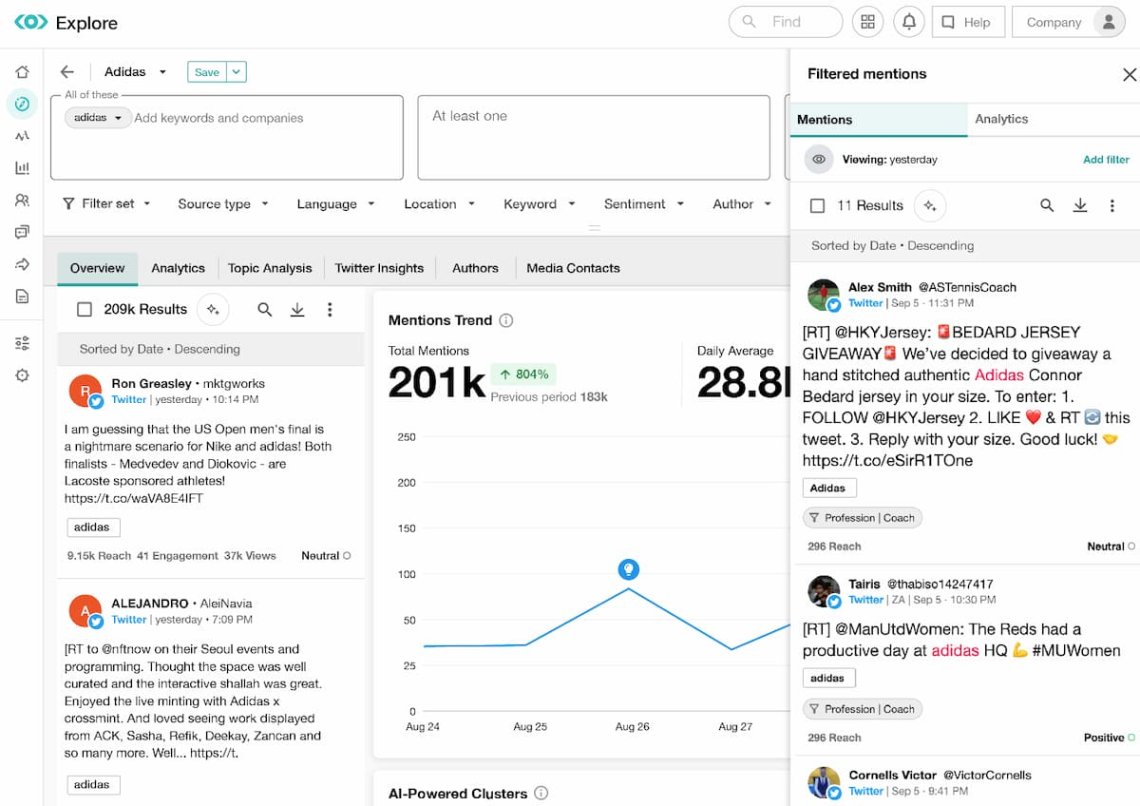
Task: Open the download icon in Filtered mentions panel
Action: [x=1080, y=205]
